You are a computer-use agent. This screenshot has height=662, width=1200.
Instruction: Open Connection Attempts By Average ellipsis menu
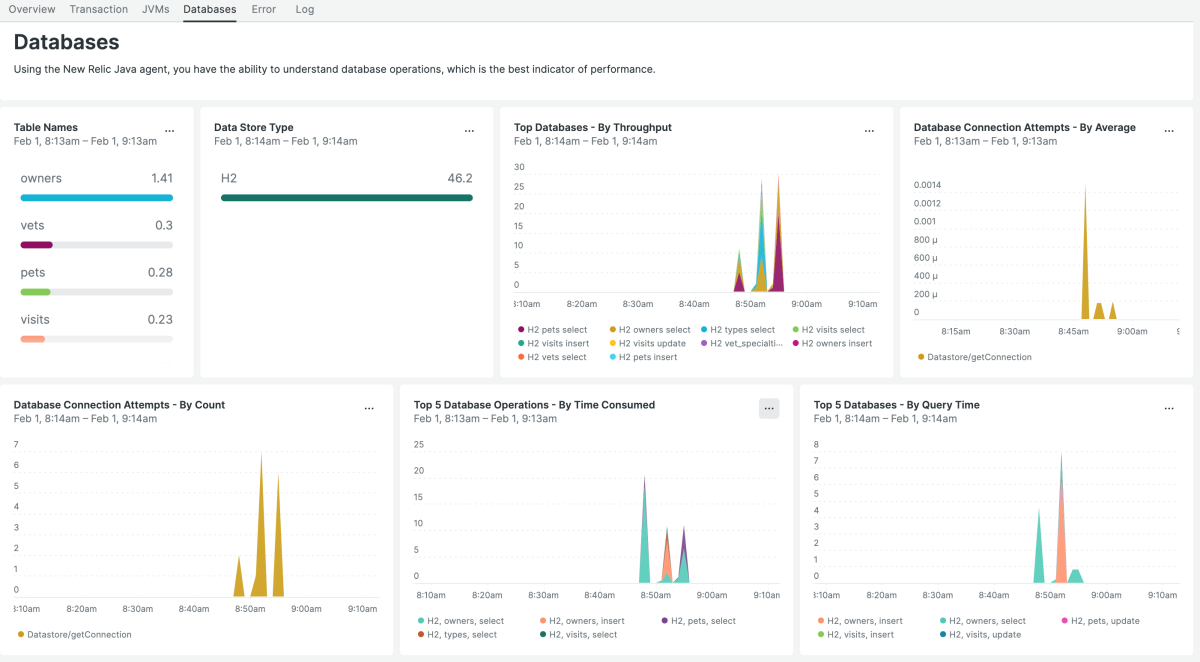(1169, 131)
